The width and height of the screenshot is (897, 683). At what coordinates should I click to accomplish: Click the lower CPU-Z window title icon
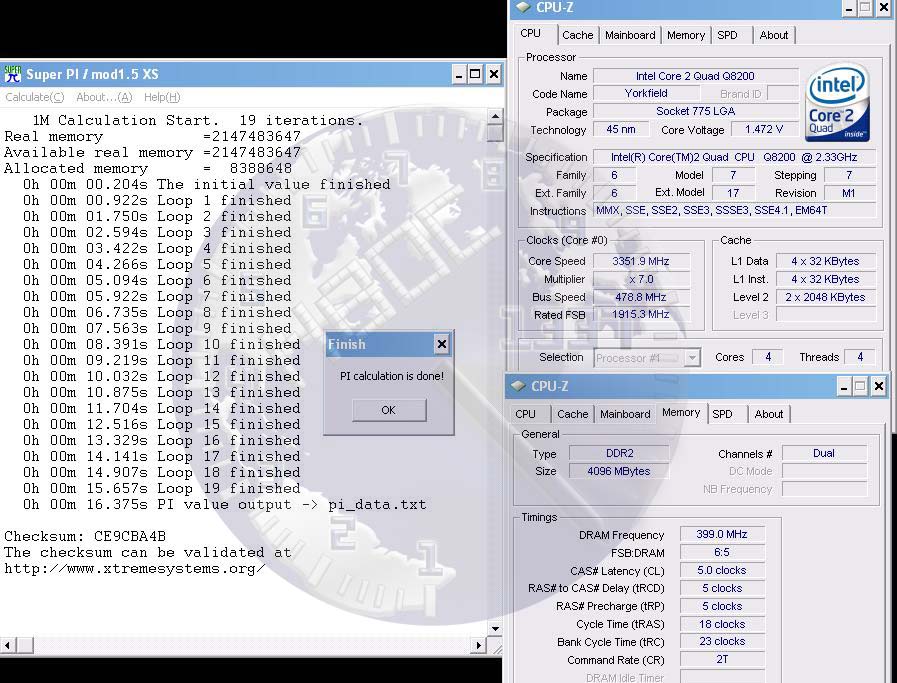(x=518, y=386)
